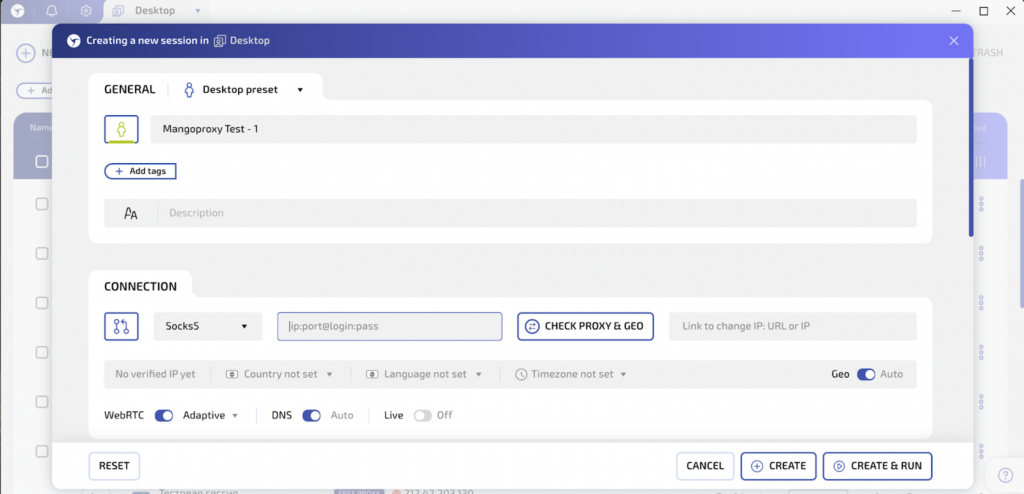Disable the WebRTC toggle
Image resolution: width=1024 pixels, height=494 pixels.
(x=164, y=415)
